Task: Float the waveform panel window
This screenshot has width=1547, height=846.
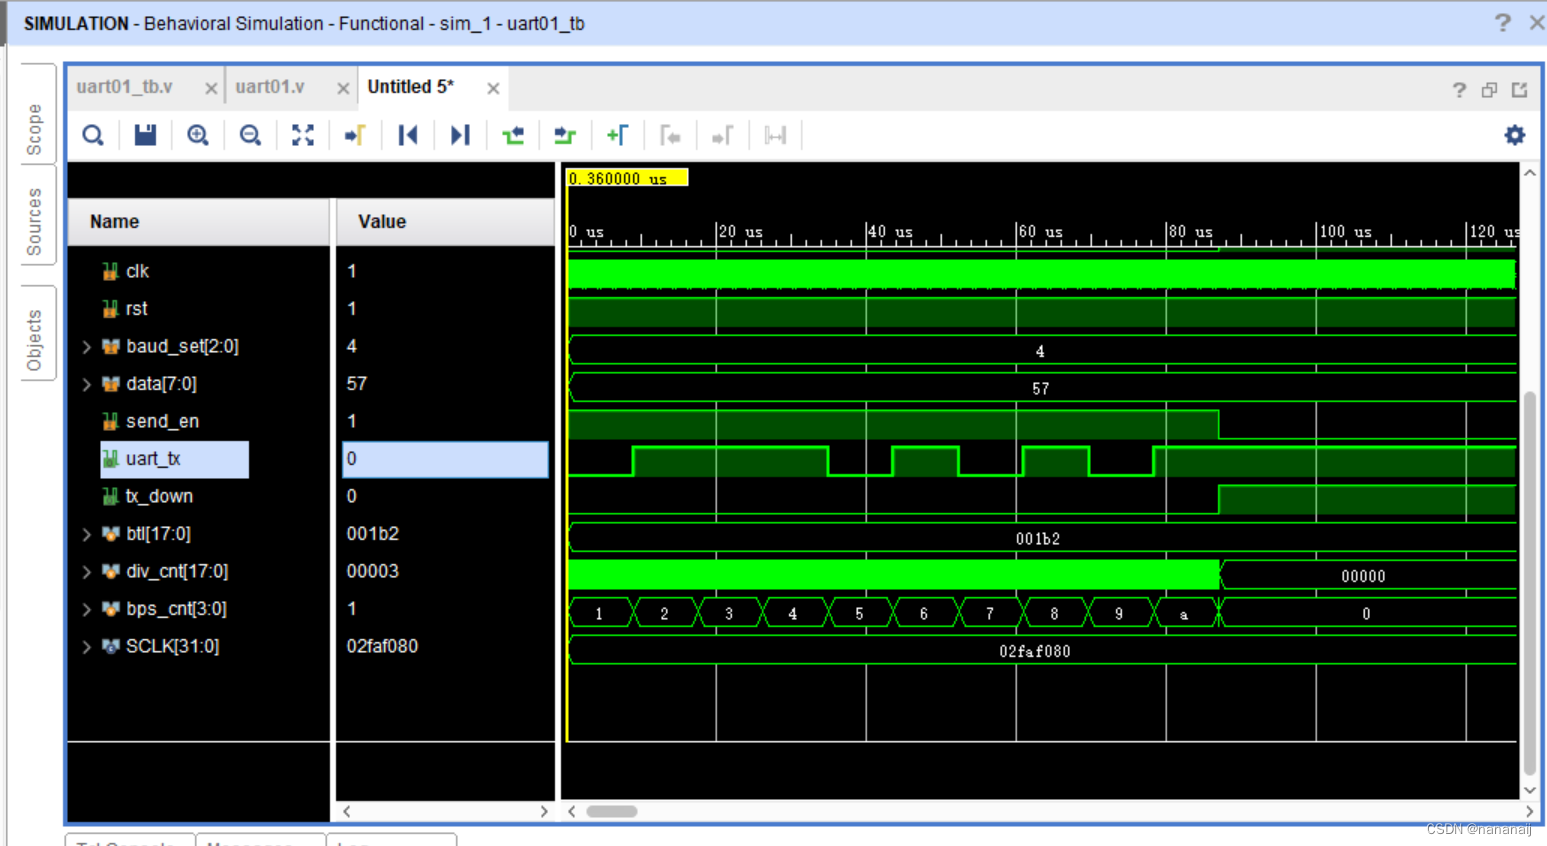Action: click(1489, 90)
